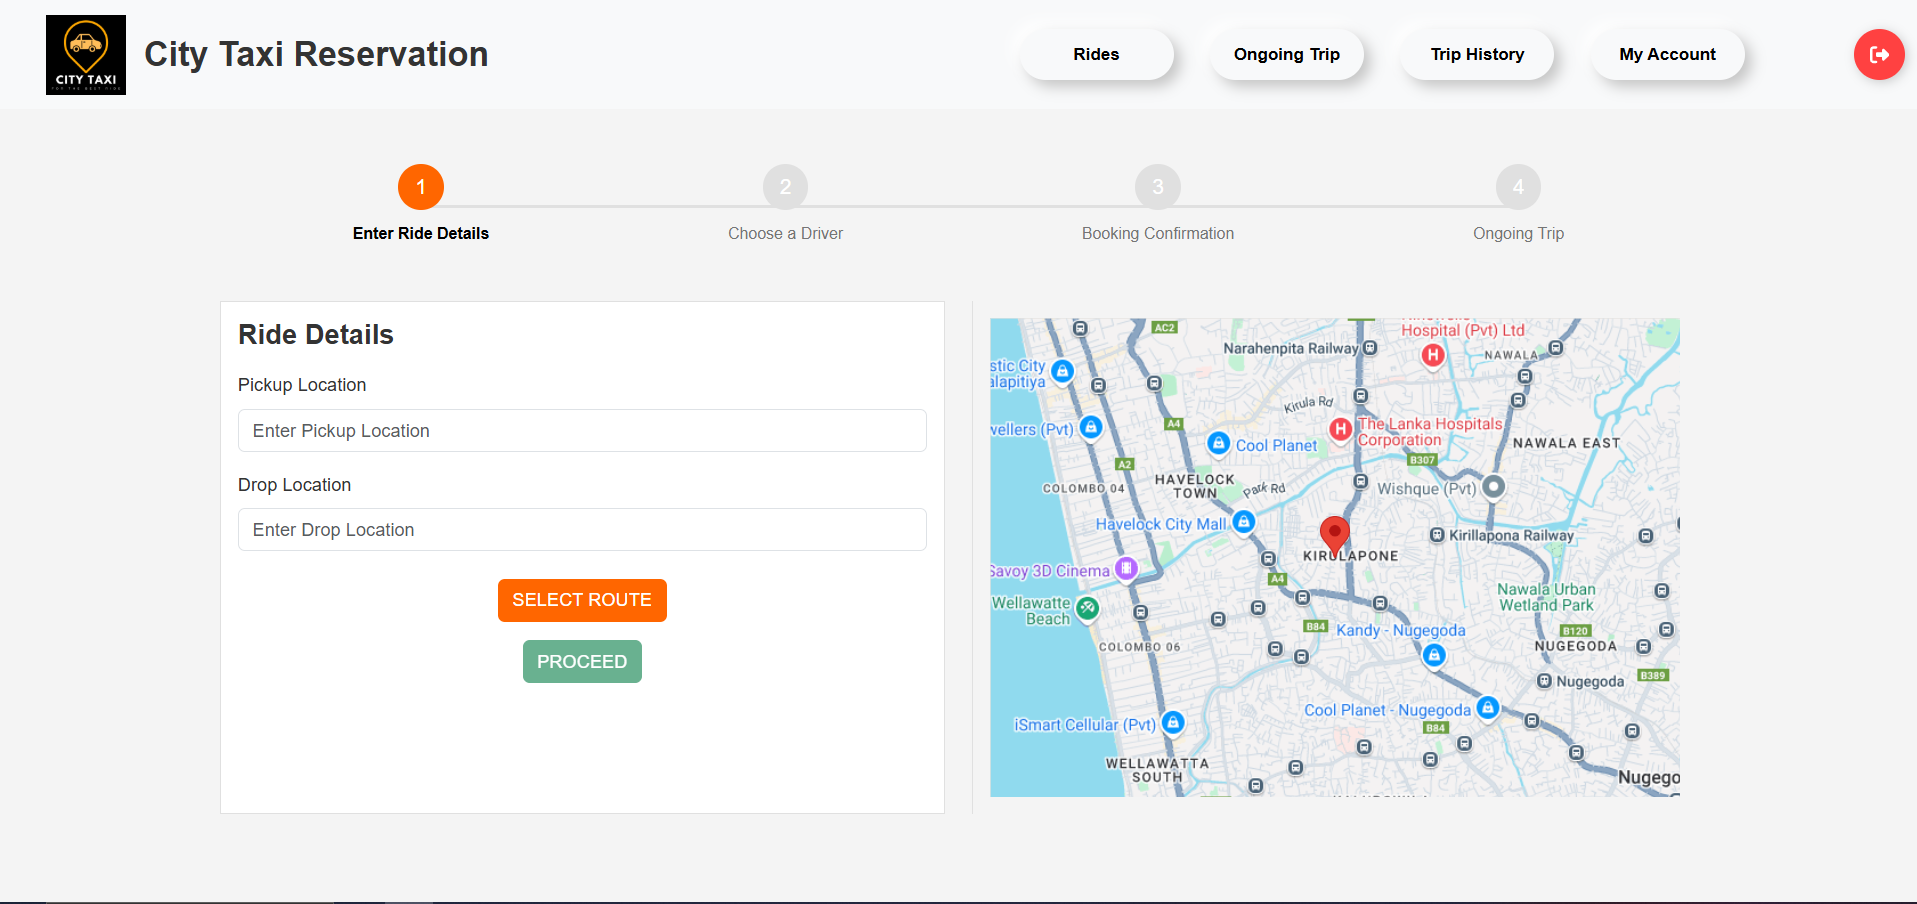
Task: Open the Rides menu
Action: (1096, 55)
